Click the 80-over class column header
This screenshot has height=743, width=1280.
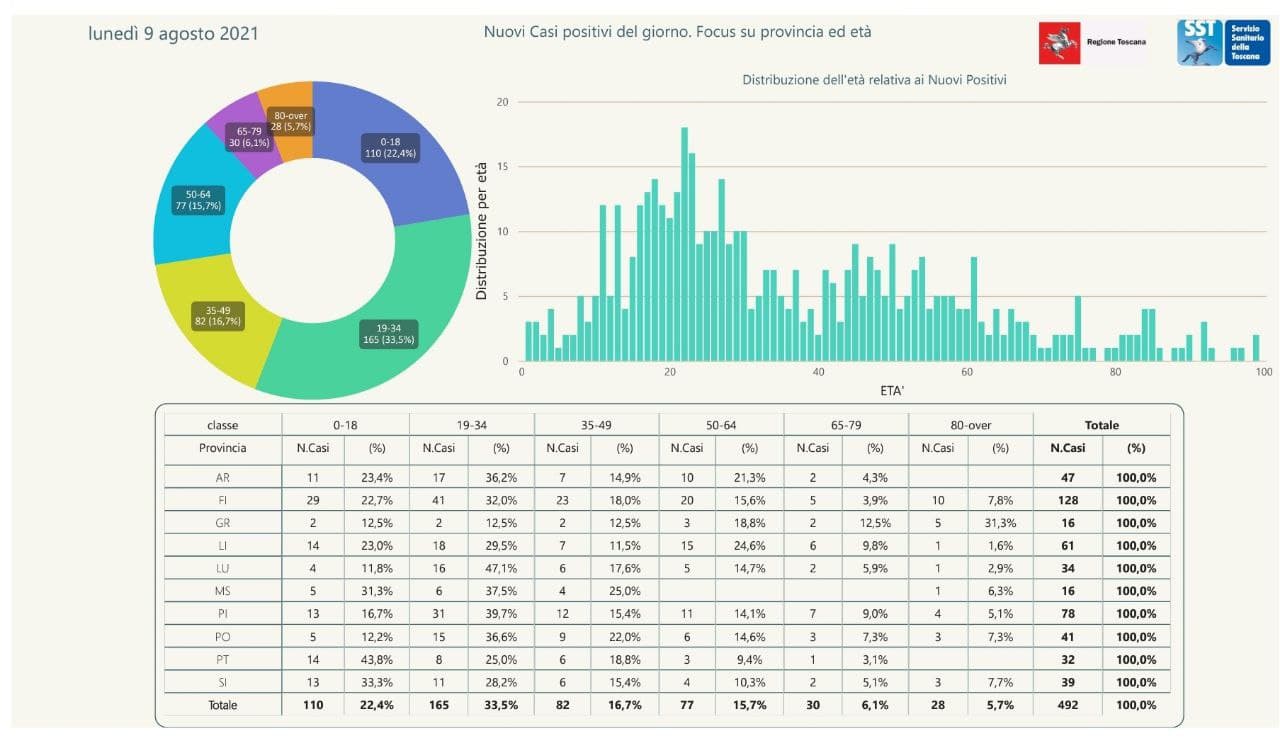(x=969, y=425)
